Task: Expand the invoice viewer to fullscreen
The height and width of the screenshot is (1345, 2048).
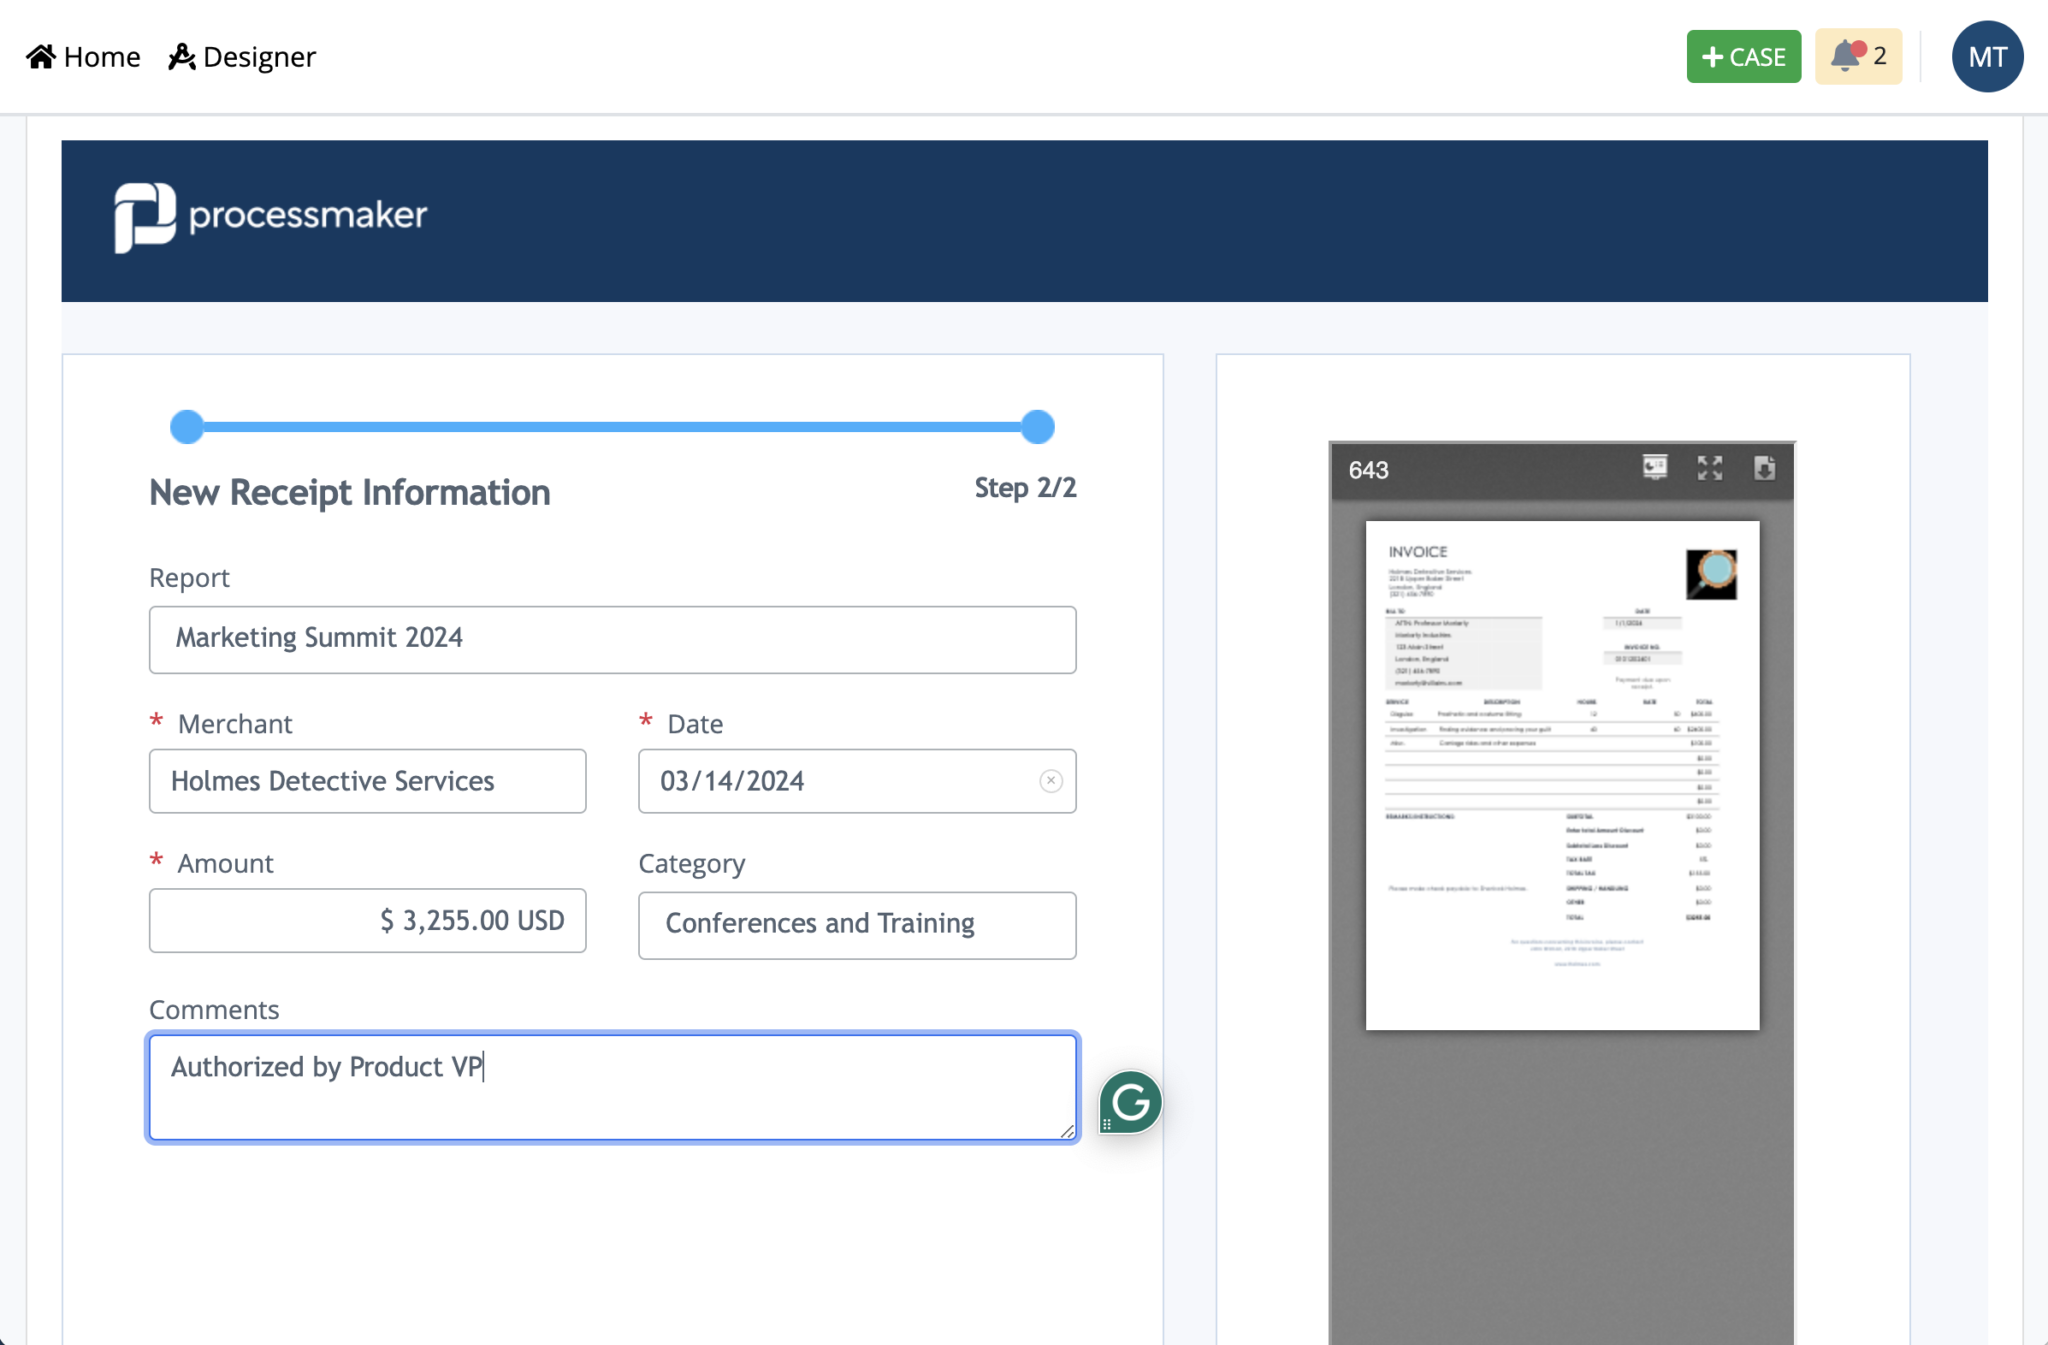Action: [x=1709, y=468]
